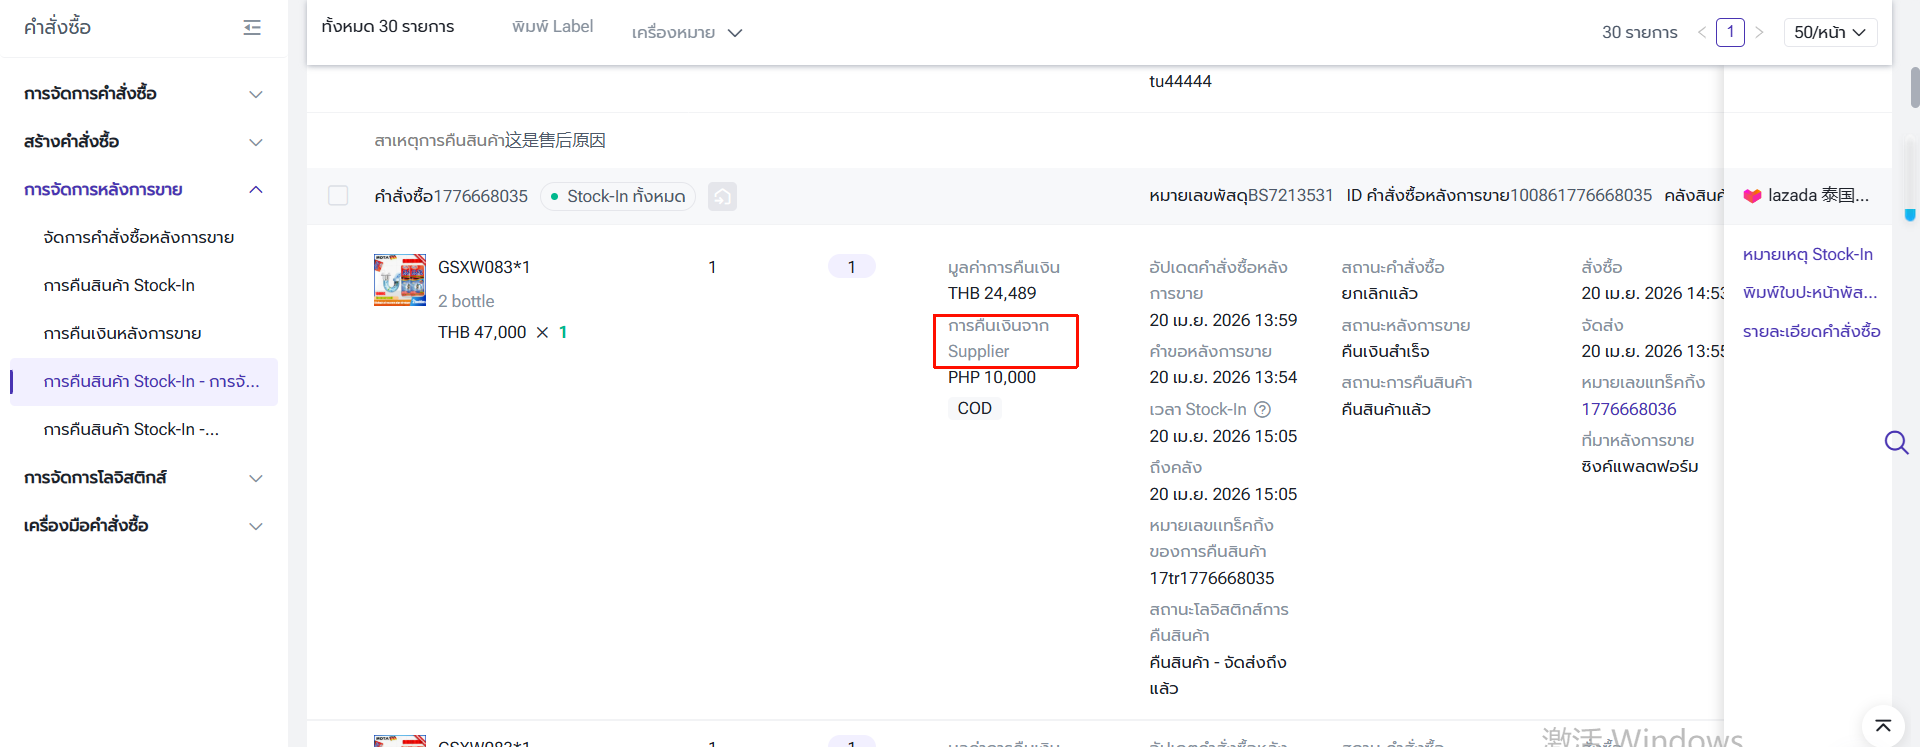Open tracking number link 1776668036
Screen dimensions: 1920x747
tap(1629, 409)
